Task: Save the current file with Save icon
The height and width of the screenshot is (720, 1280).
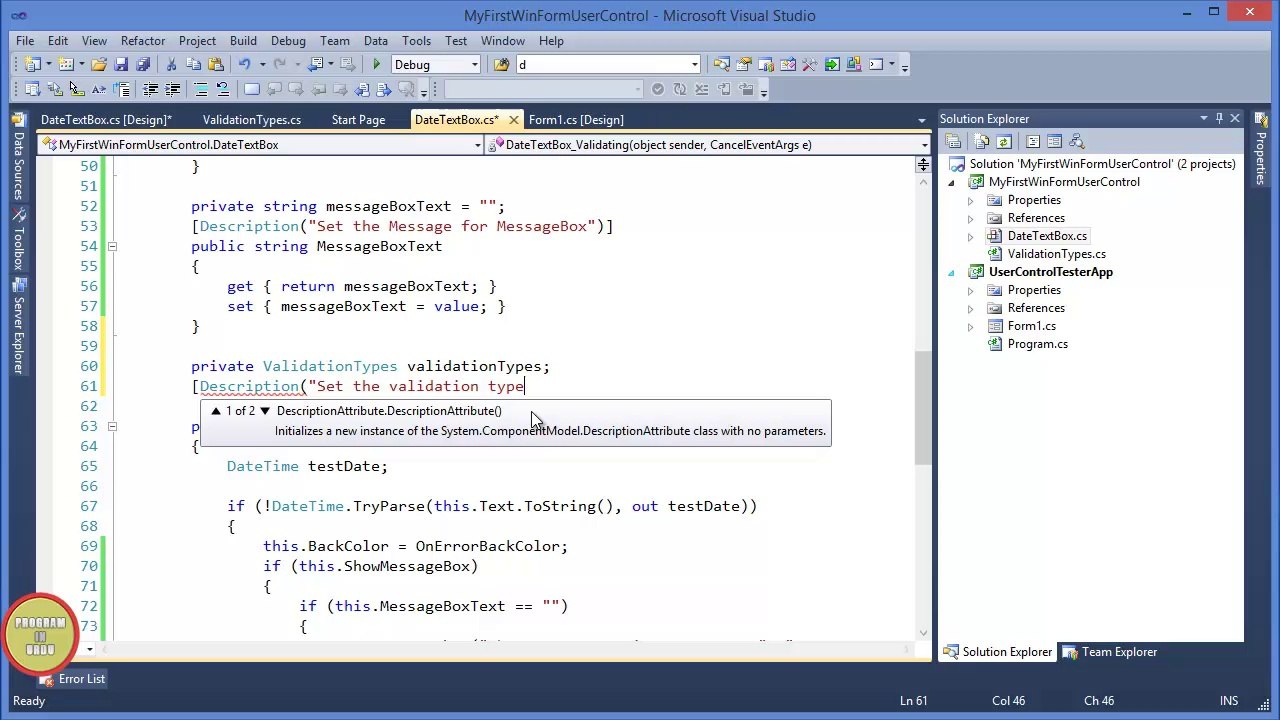Action: pos(121,65)
